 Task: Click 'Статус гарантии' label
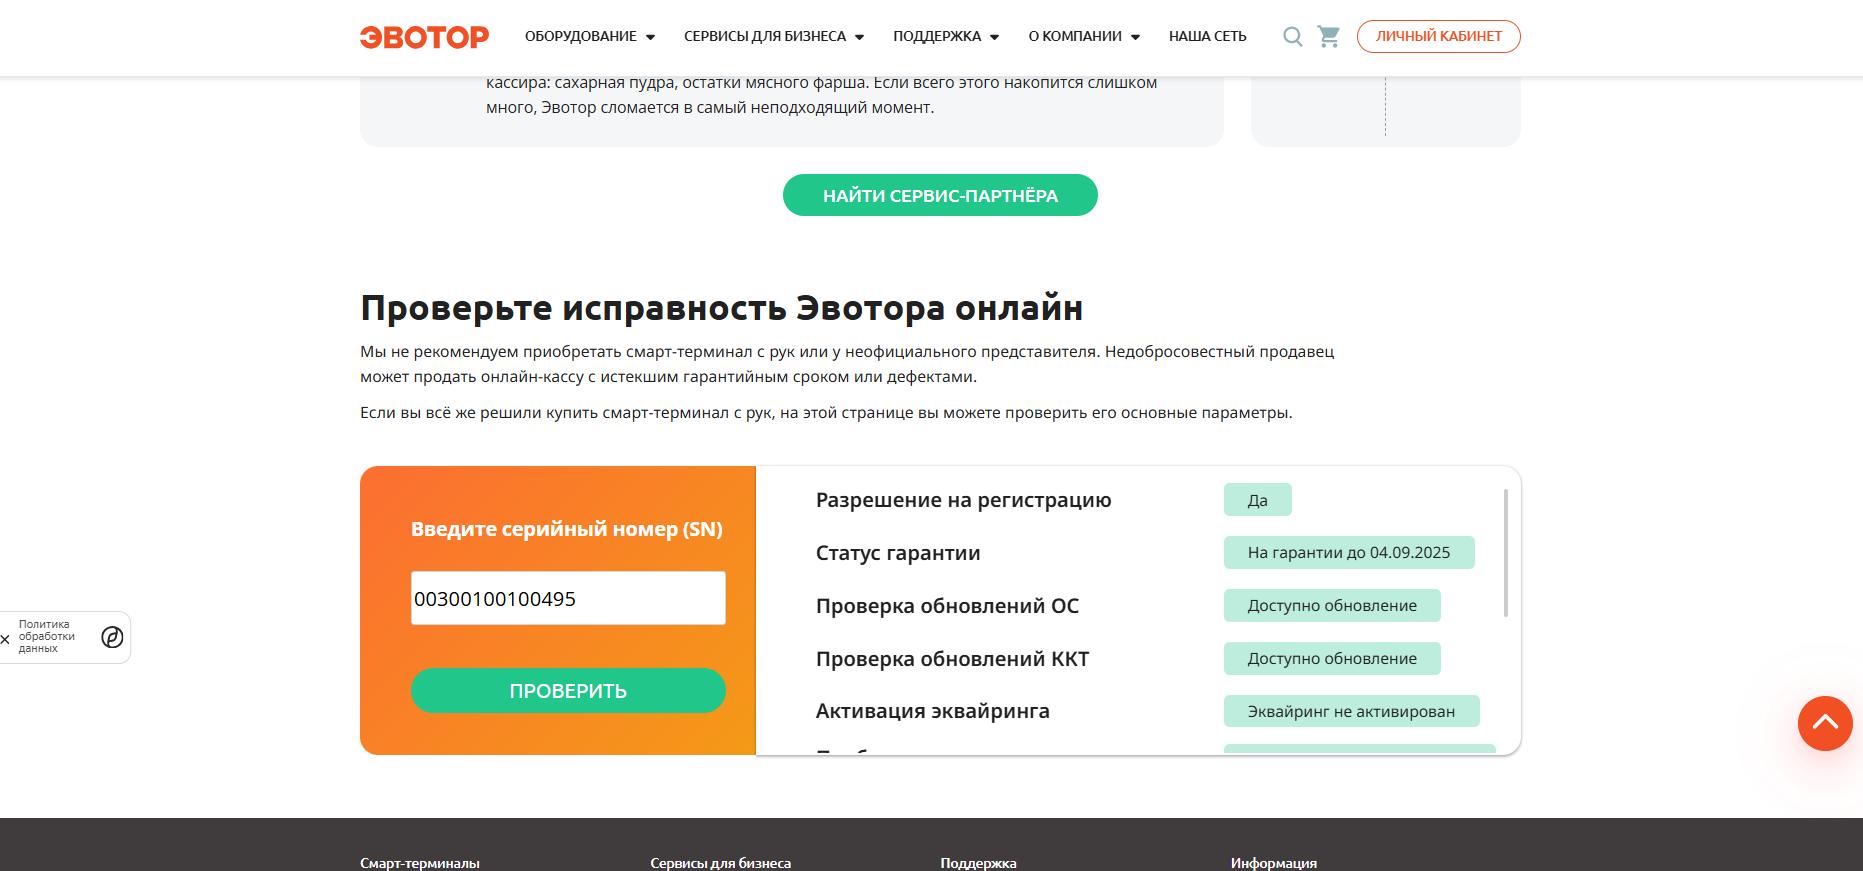[898, 553]
